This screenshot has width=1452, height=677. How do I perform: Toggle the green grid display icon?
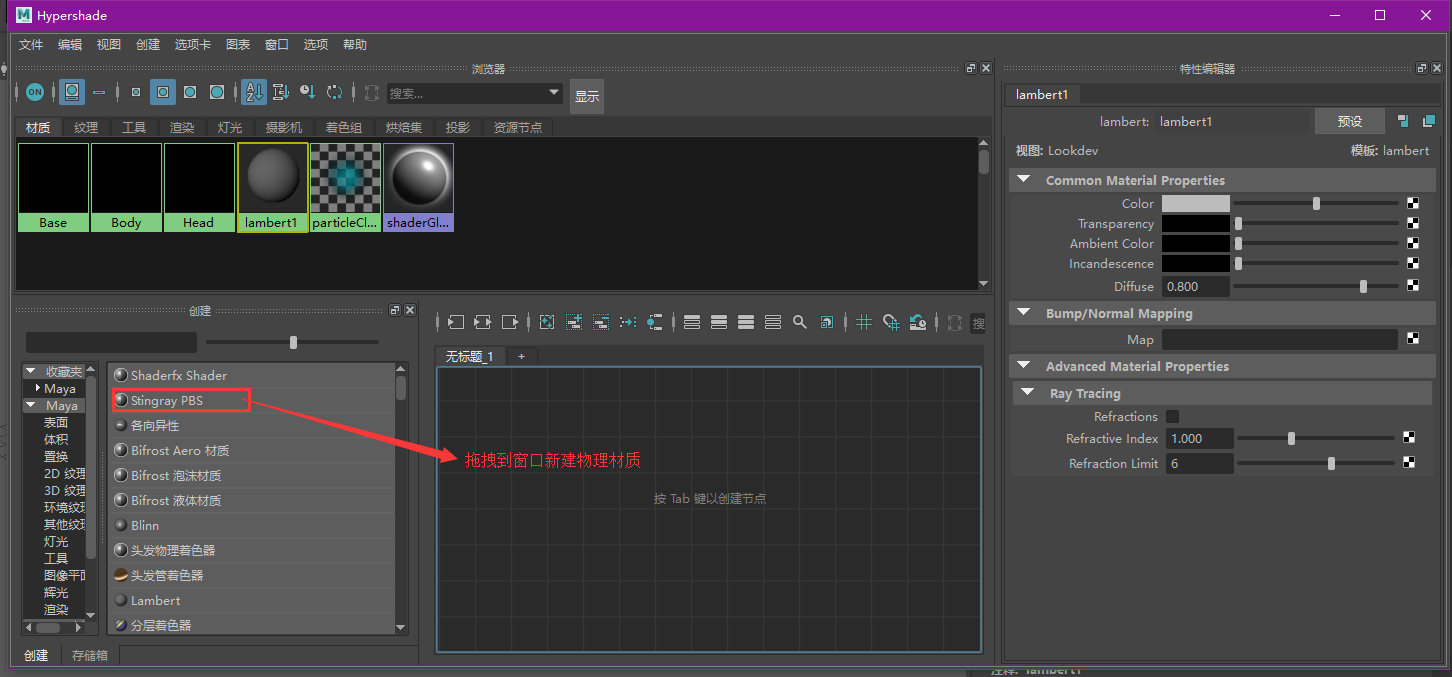point(864,322)
